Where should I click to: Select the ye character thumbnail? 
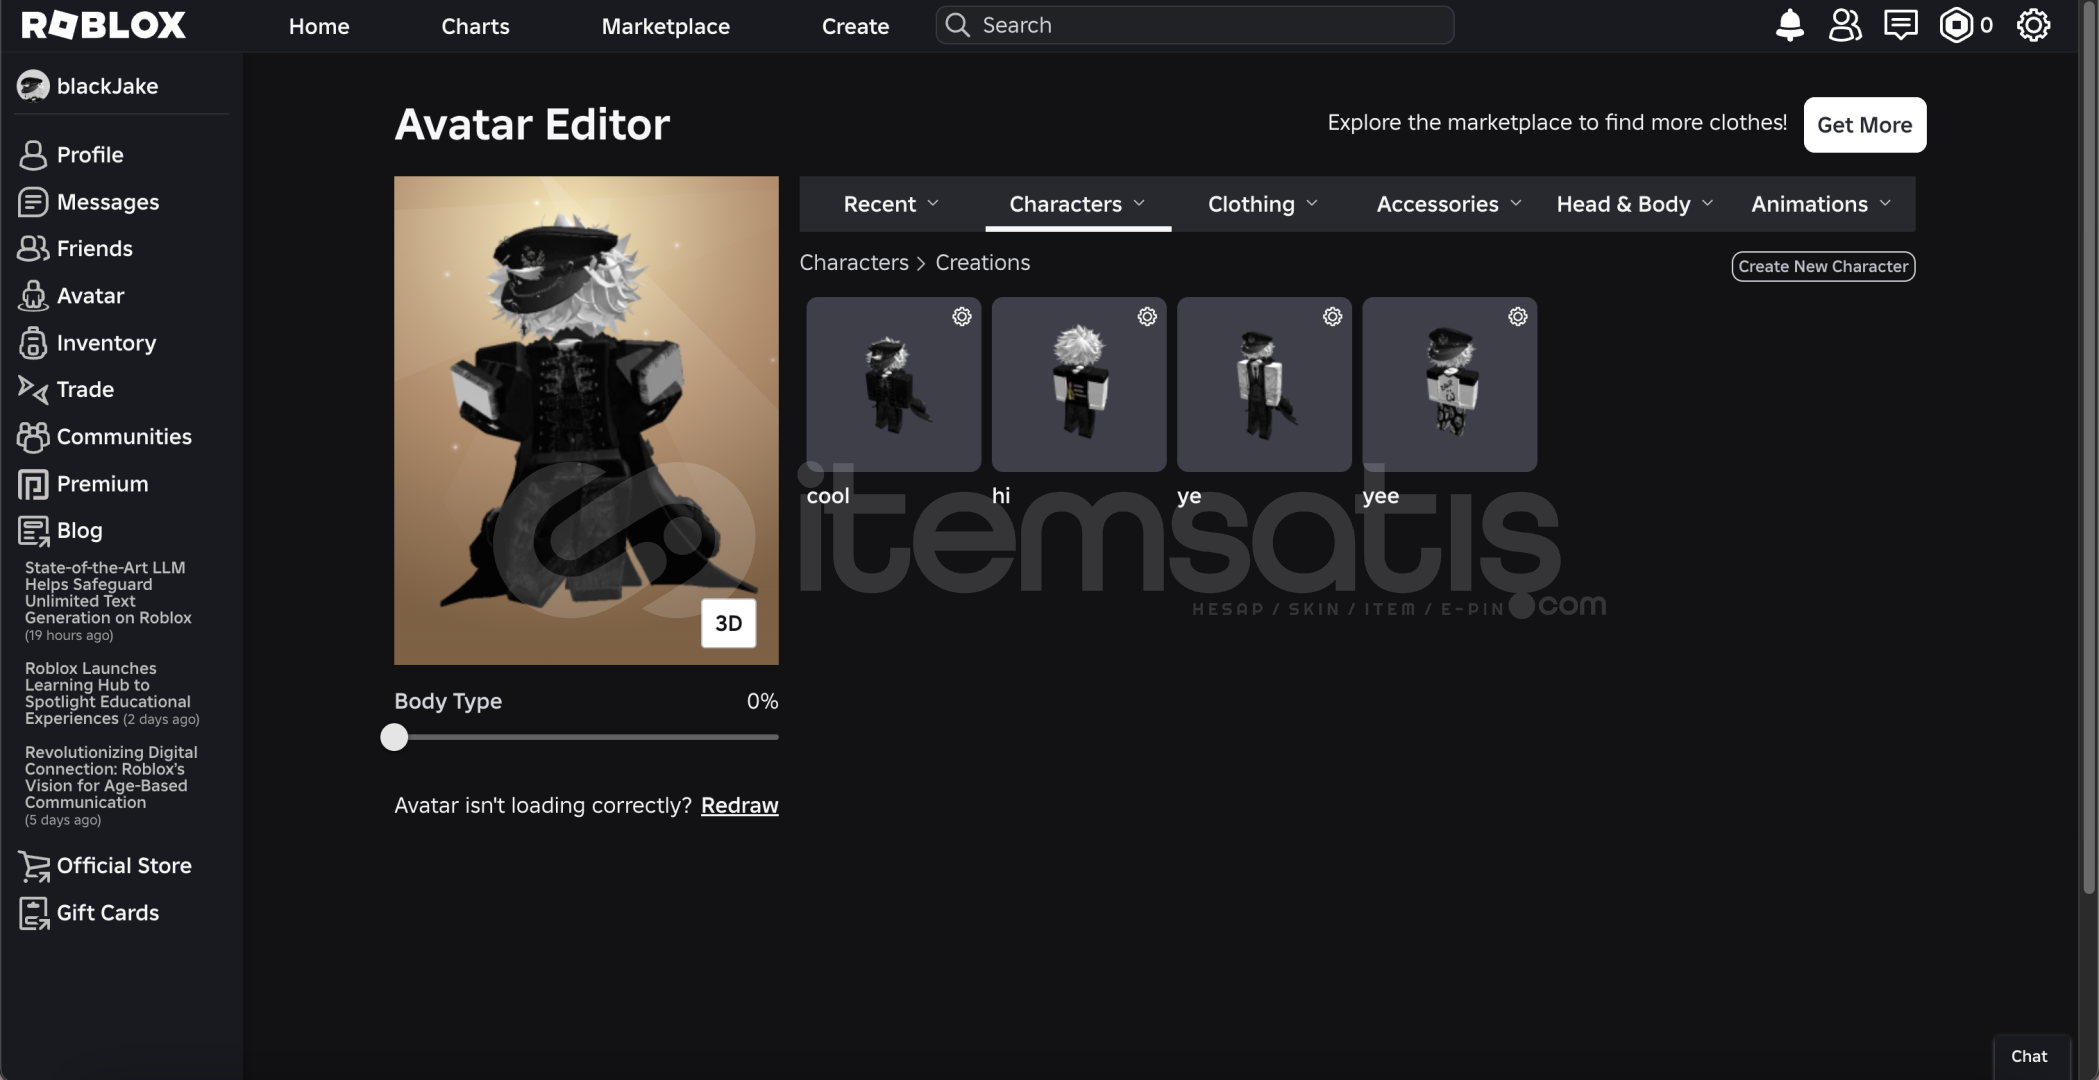[1264, 384]
